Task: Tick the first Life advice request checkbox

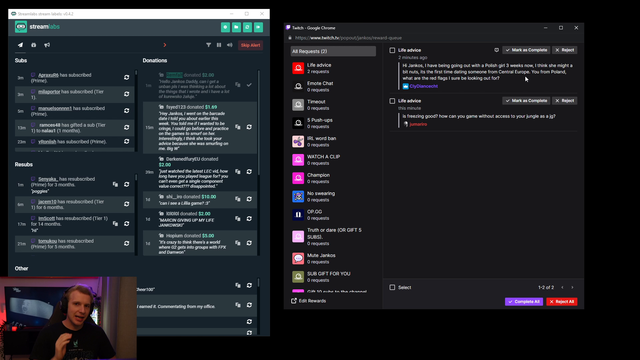Action: pyautogui.click(x=392, y=50)
